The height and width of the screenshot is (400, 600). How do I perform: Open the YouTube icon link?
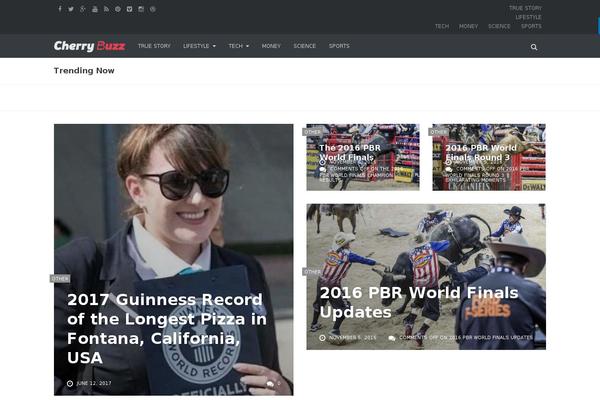[x=95, y=9]
